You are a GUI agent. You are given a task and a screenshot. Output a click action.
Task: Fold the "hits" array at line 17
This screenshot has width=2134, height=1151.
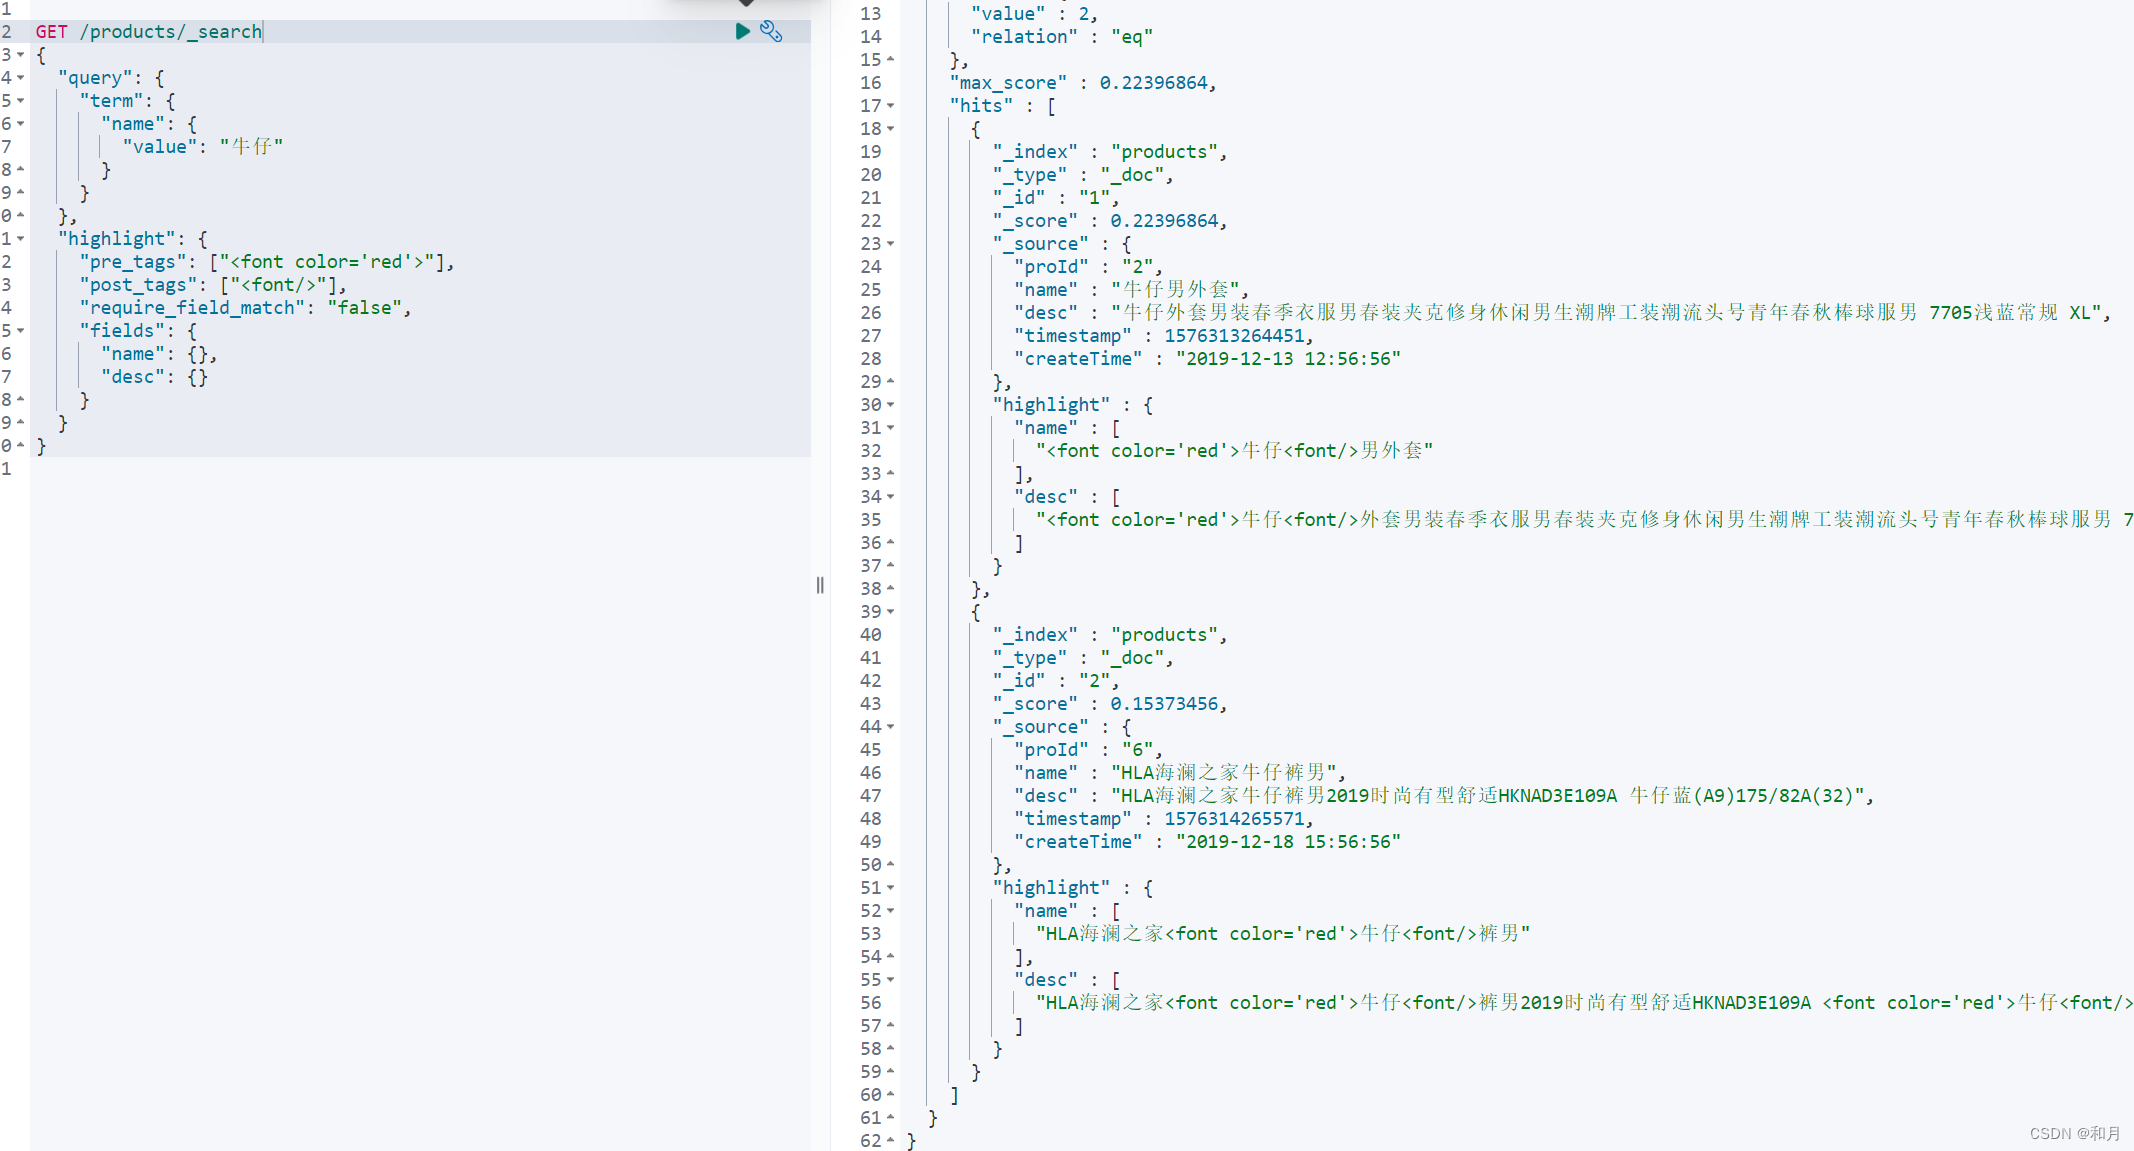[x=890, y=106]
